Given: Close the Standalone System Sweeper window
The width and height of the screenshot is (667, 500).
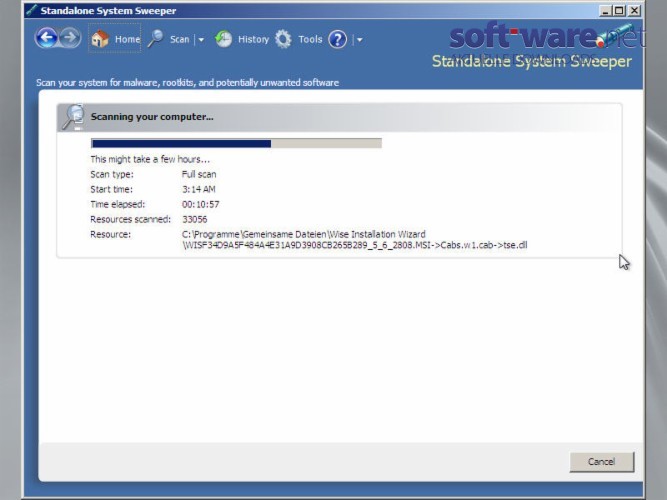Looking at the screenshot, I should coord(634,11).
